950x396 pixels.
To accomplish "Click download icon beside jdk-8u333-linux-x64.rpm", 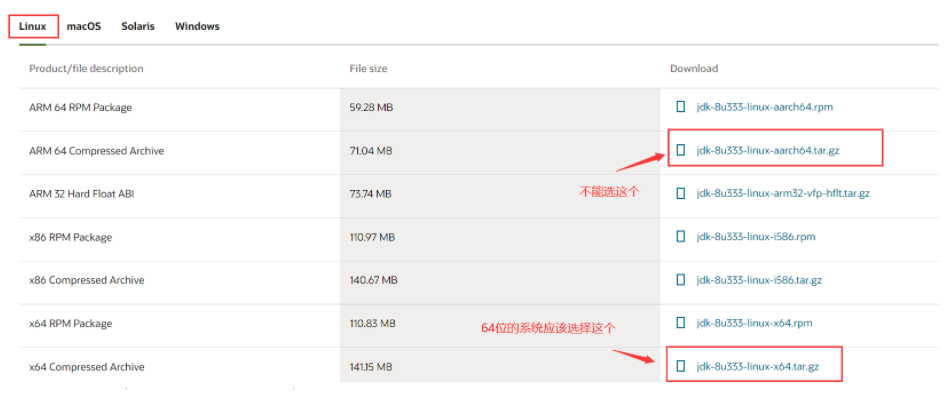I will coord(680,323).
